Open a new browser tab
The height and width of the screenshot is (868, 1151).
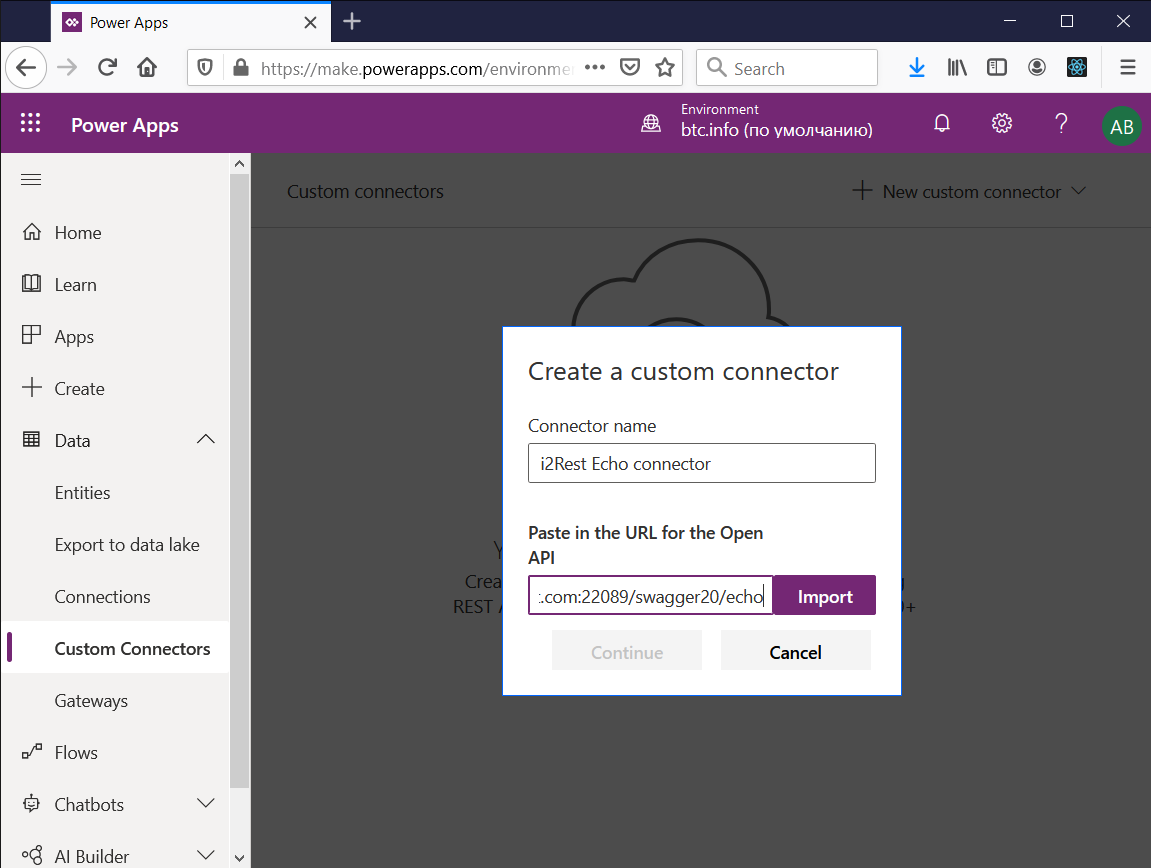click(x=352, y=21)
